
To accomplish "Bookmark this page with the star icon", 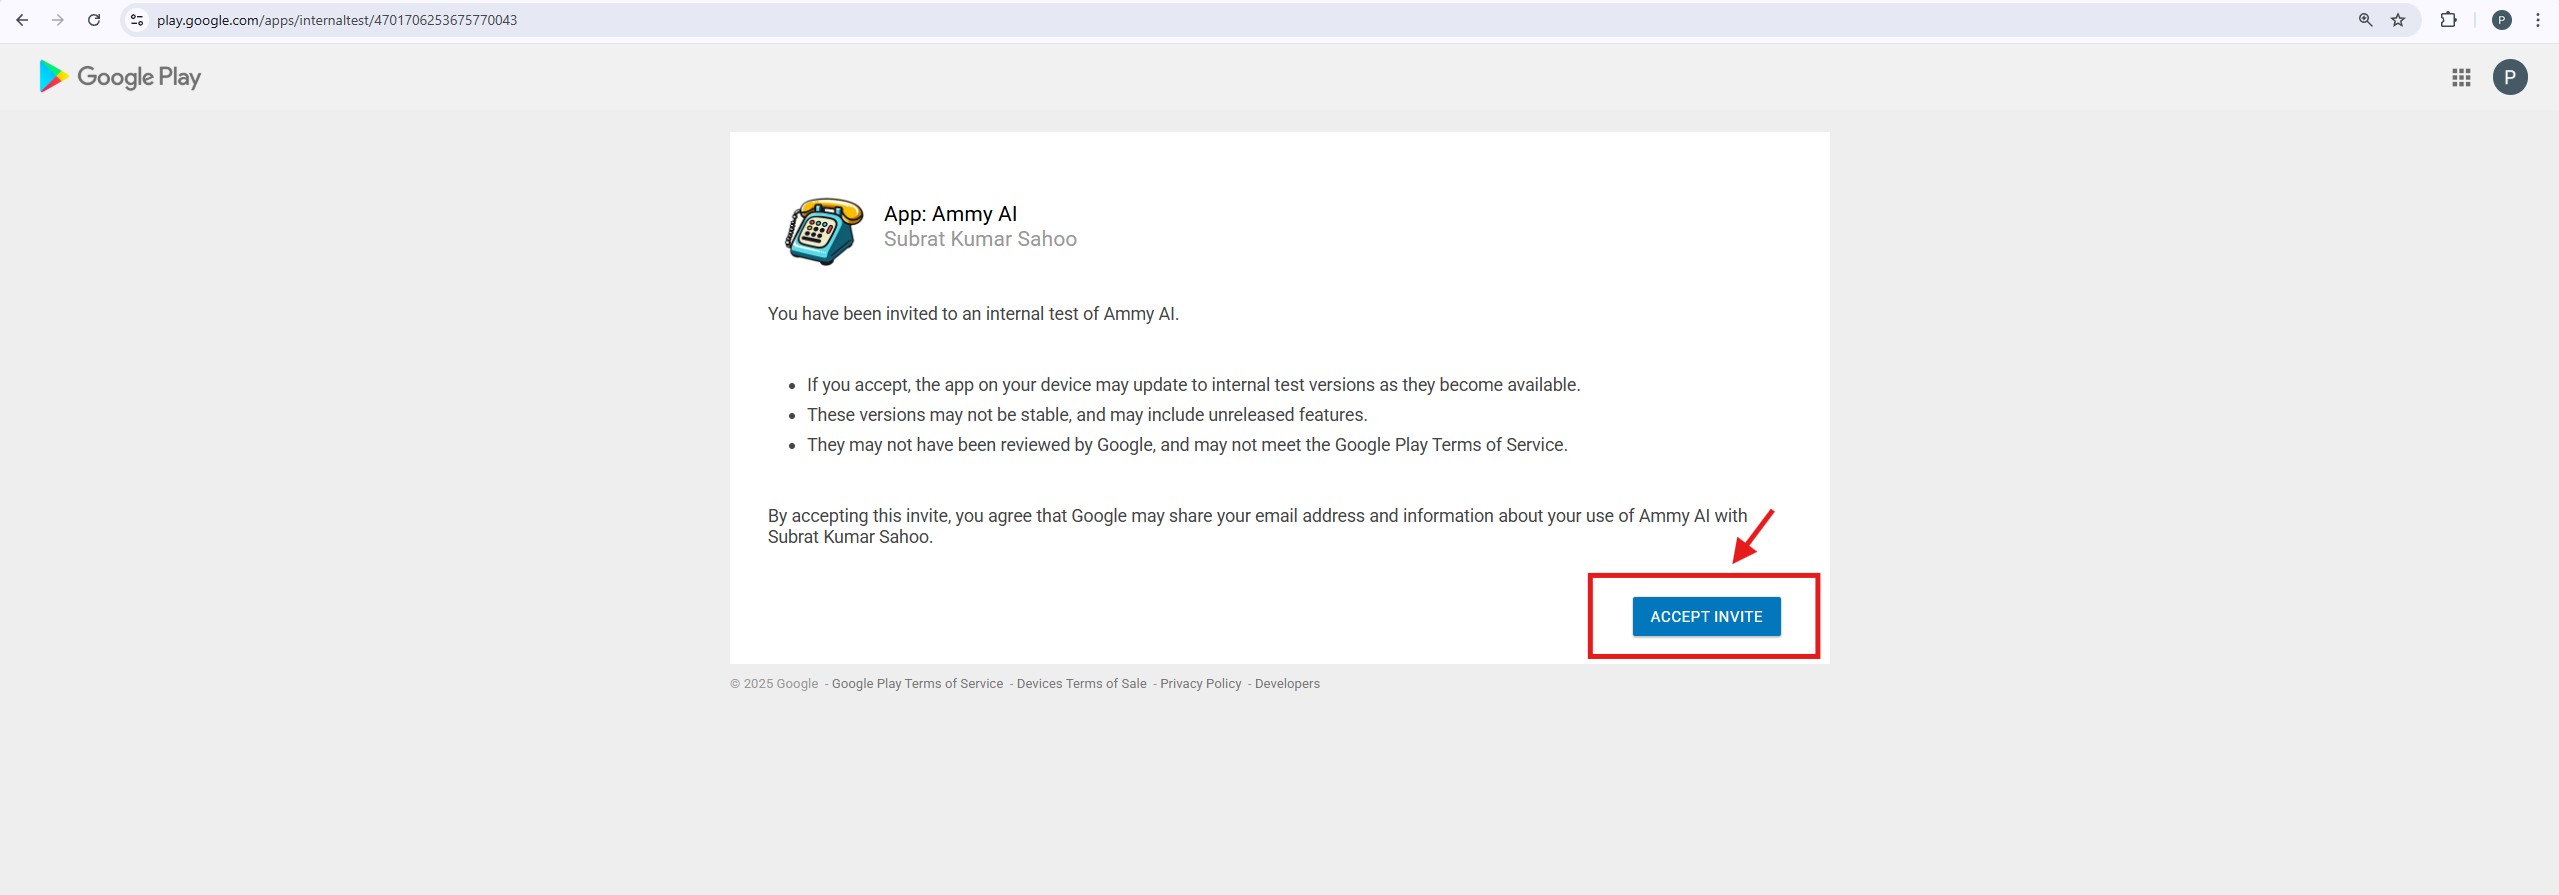I will tap(2398, 20).
